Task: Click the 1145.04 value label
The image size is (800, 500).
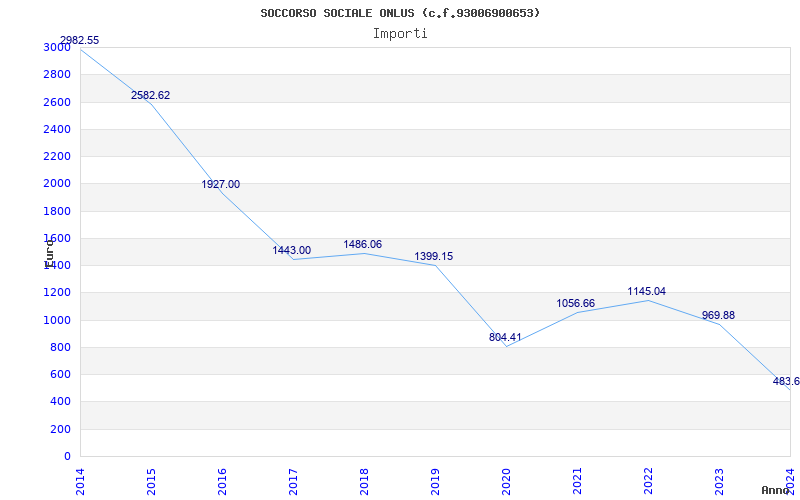Action: pyautogui.click(x=646, y=292)
